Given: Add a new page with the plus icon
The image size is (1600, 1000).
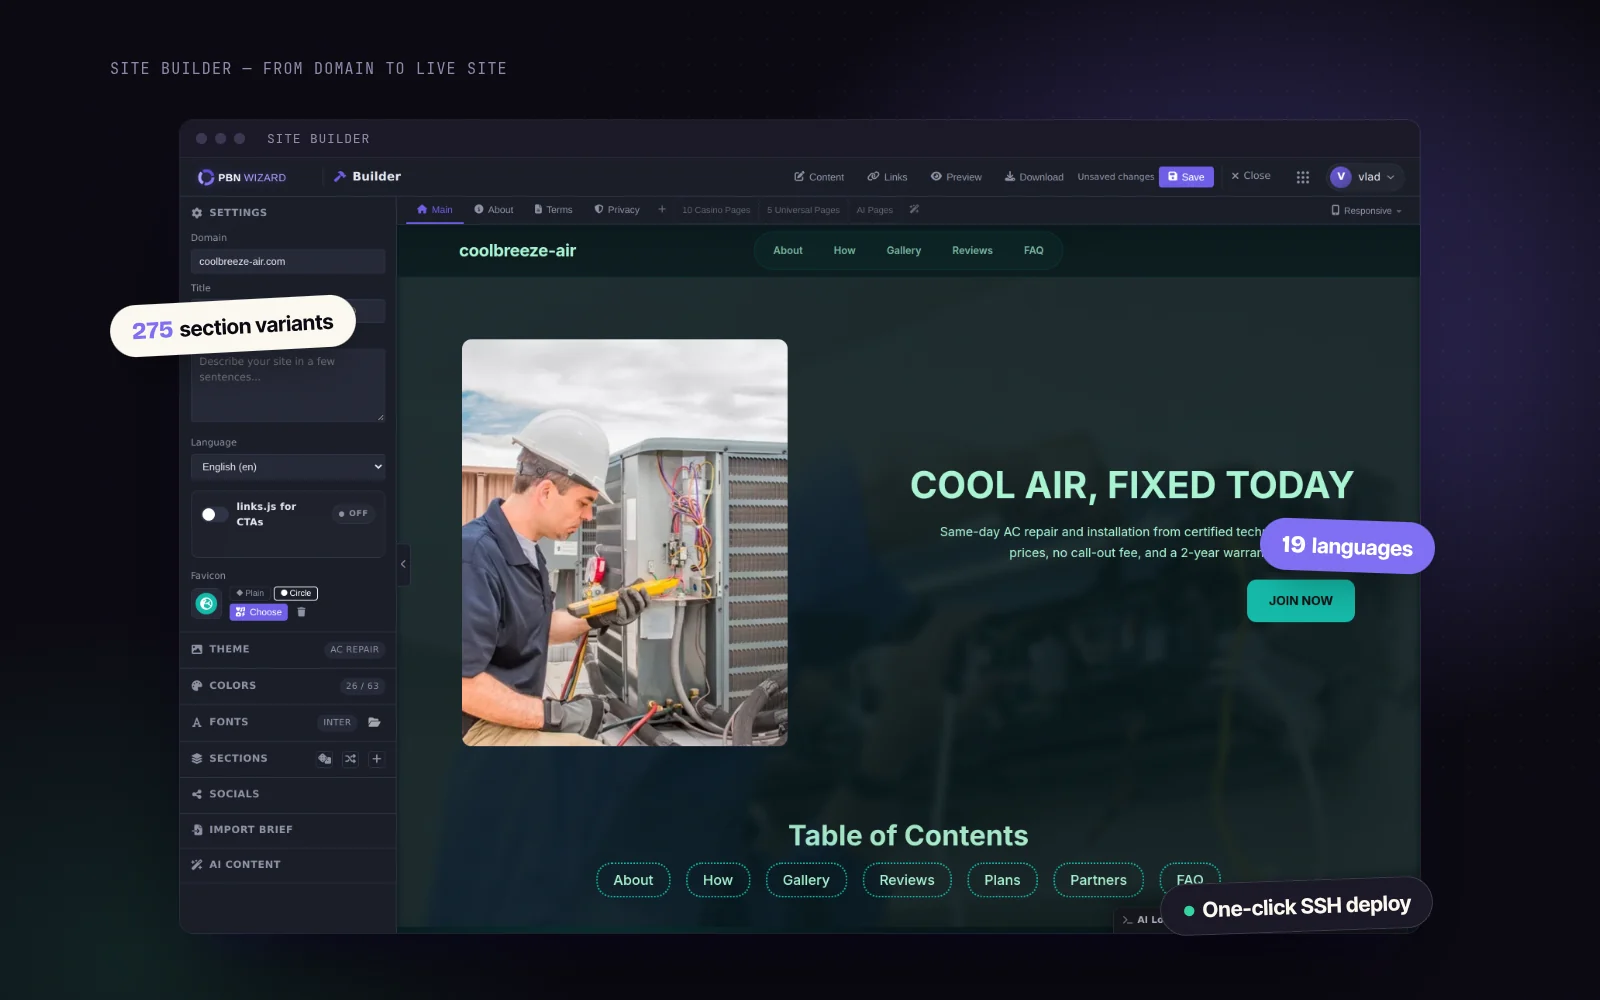Looking at the screenshot, I should (x=662, y=210).
